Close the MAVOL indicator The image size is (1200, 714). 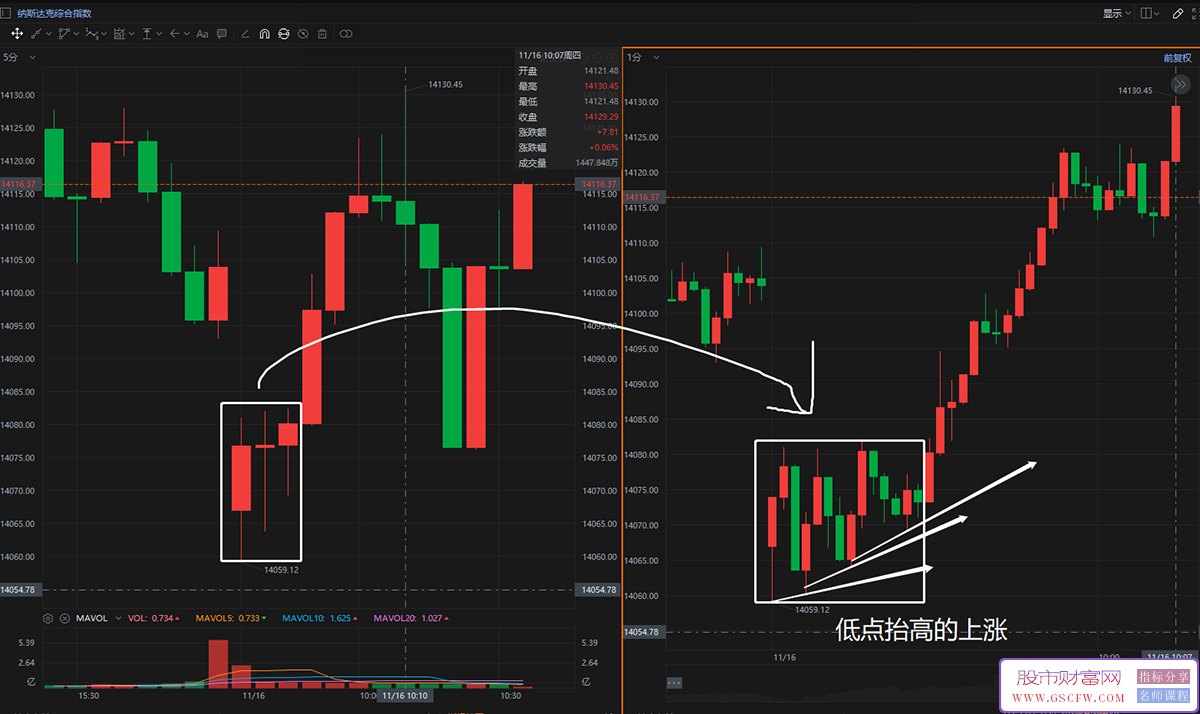(x=65, y=618)
